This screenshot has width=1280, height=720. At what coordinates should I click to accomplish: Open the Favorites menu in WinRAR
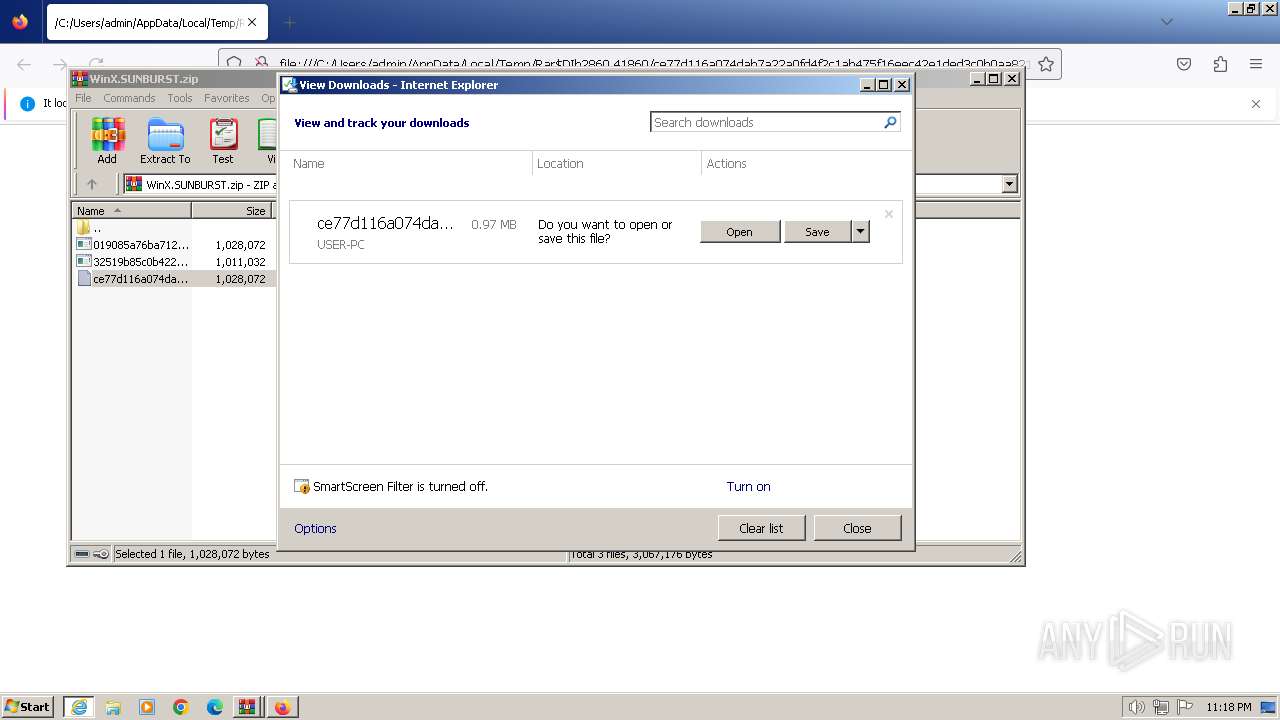227,98
